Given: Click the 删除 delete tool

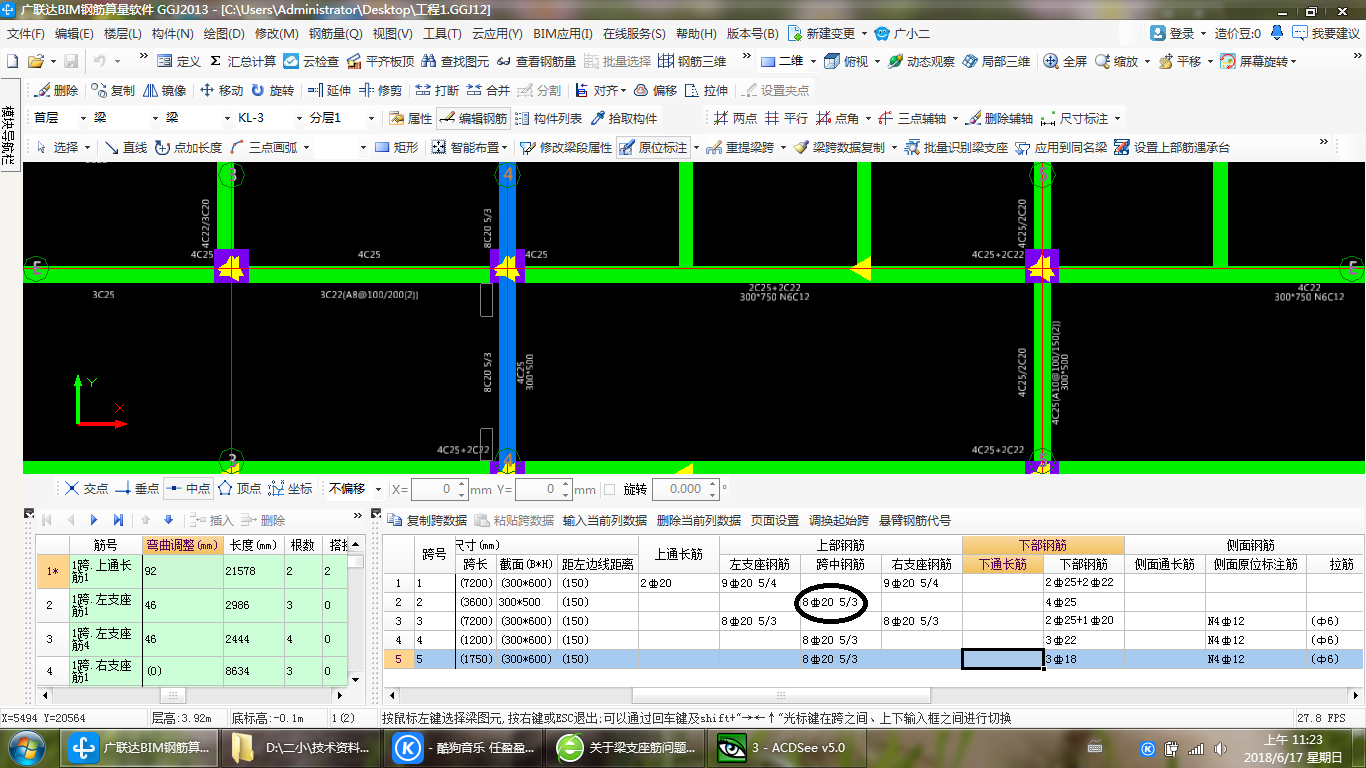Looking at the screenshot, I should pos(56,90).
